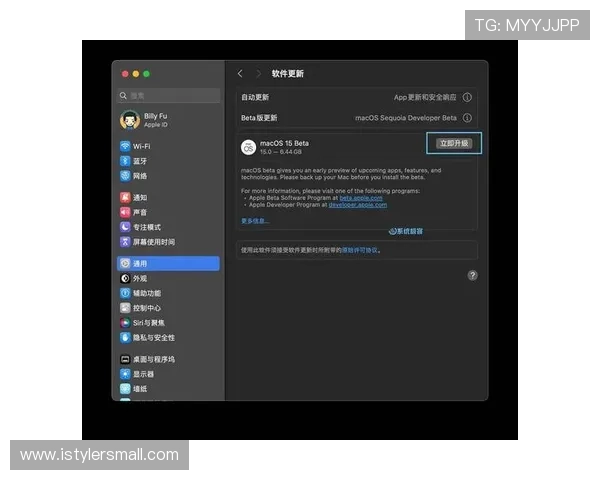Viewport: 600px width, 480px height.
Task: Go forward with the right chevron
Action: (x=258, y=73)
